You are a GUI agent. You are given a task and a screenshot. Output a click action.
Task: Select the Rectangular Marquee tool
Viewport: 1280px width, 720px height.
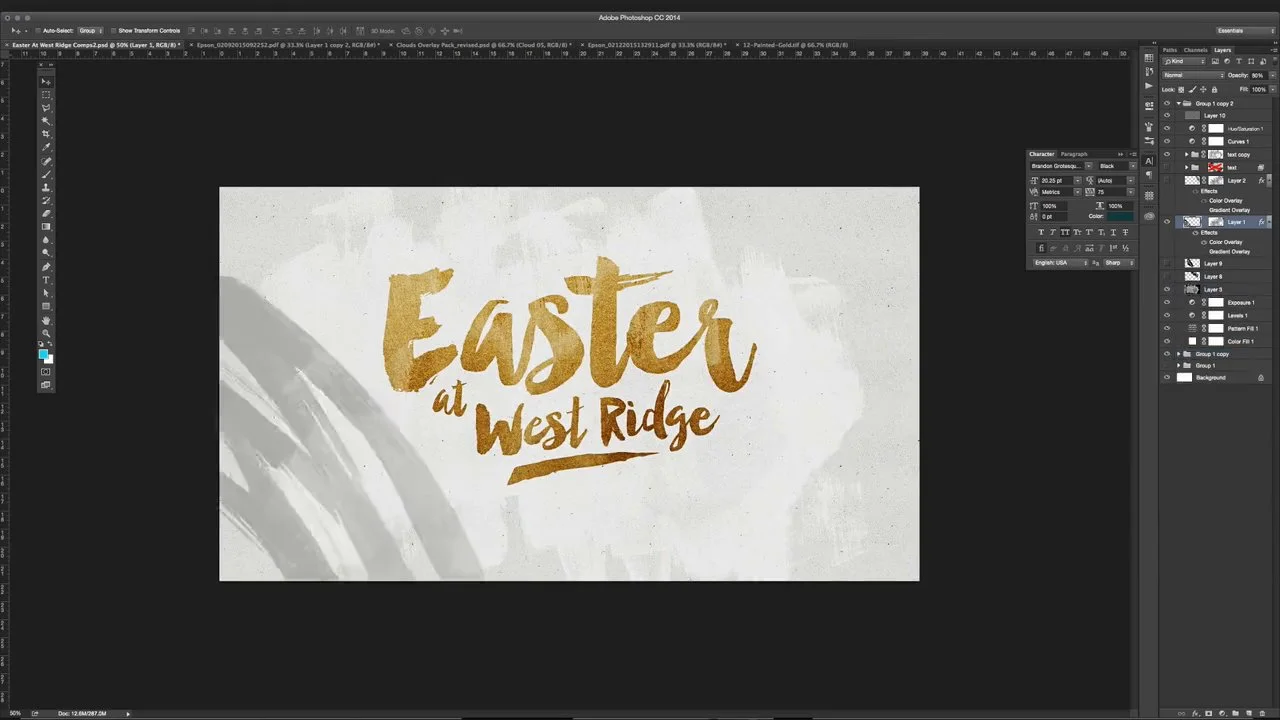point(45,94)
